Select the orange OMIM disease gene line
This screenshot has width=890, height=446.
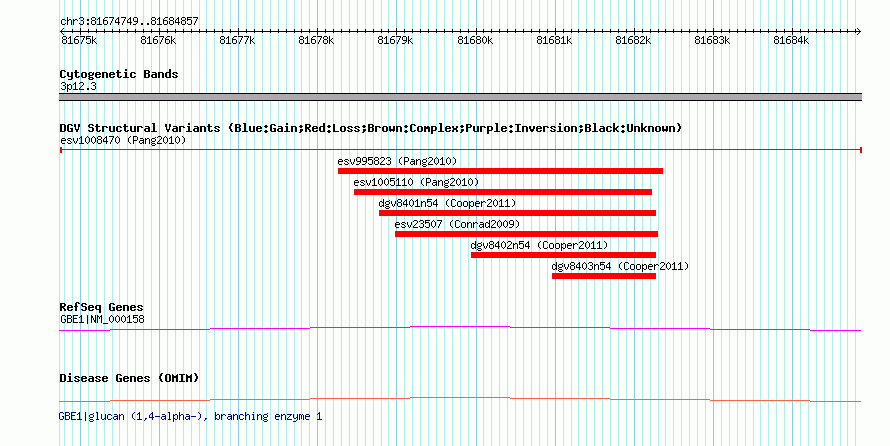(x=460, y=399)
